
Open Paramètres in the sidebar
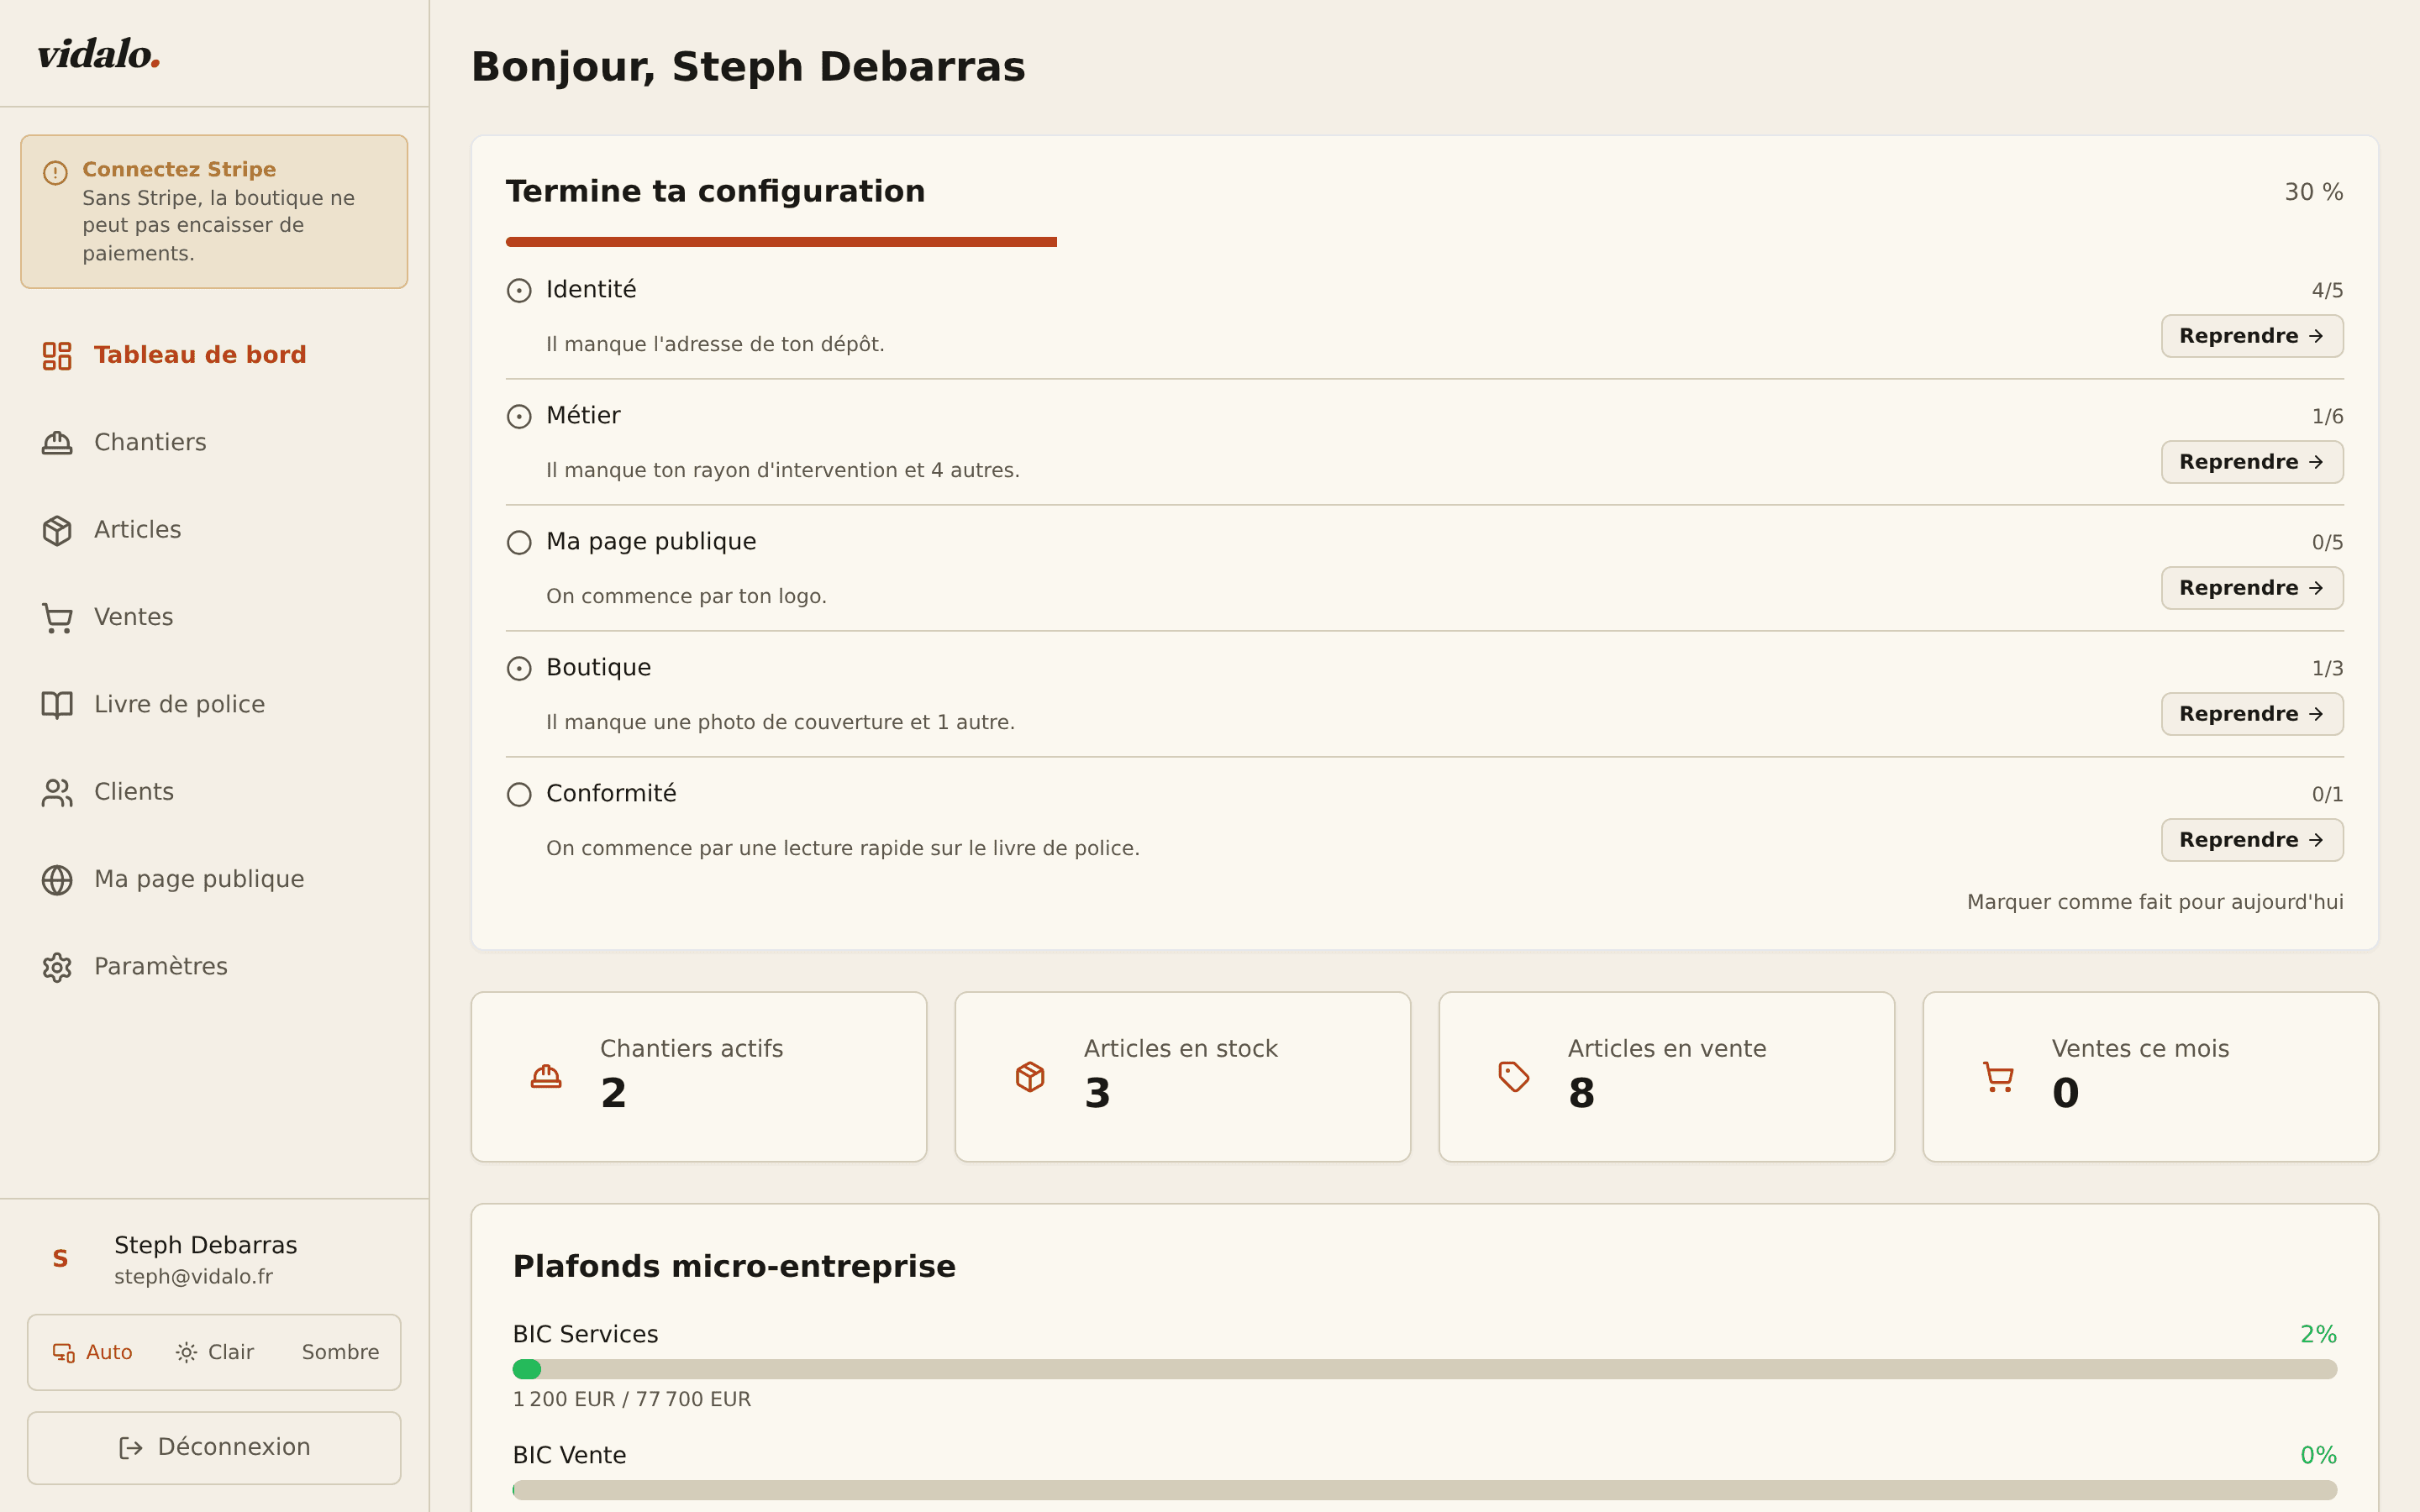coord(214,967)
